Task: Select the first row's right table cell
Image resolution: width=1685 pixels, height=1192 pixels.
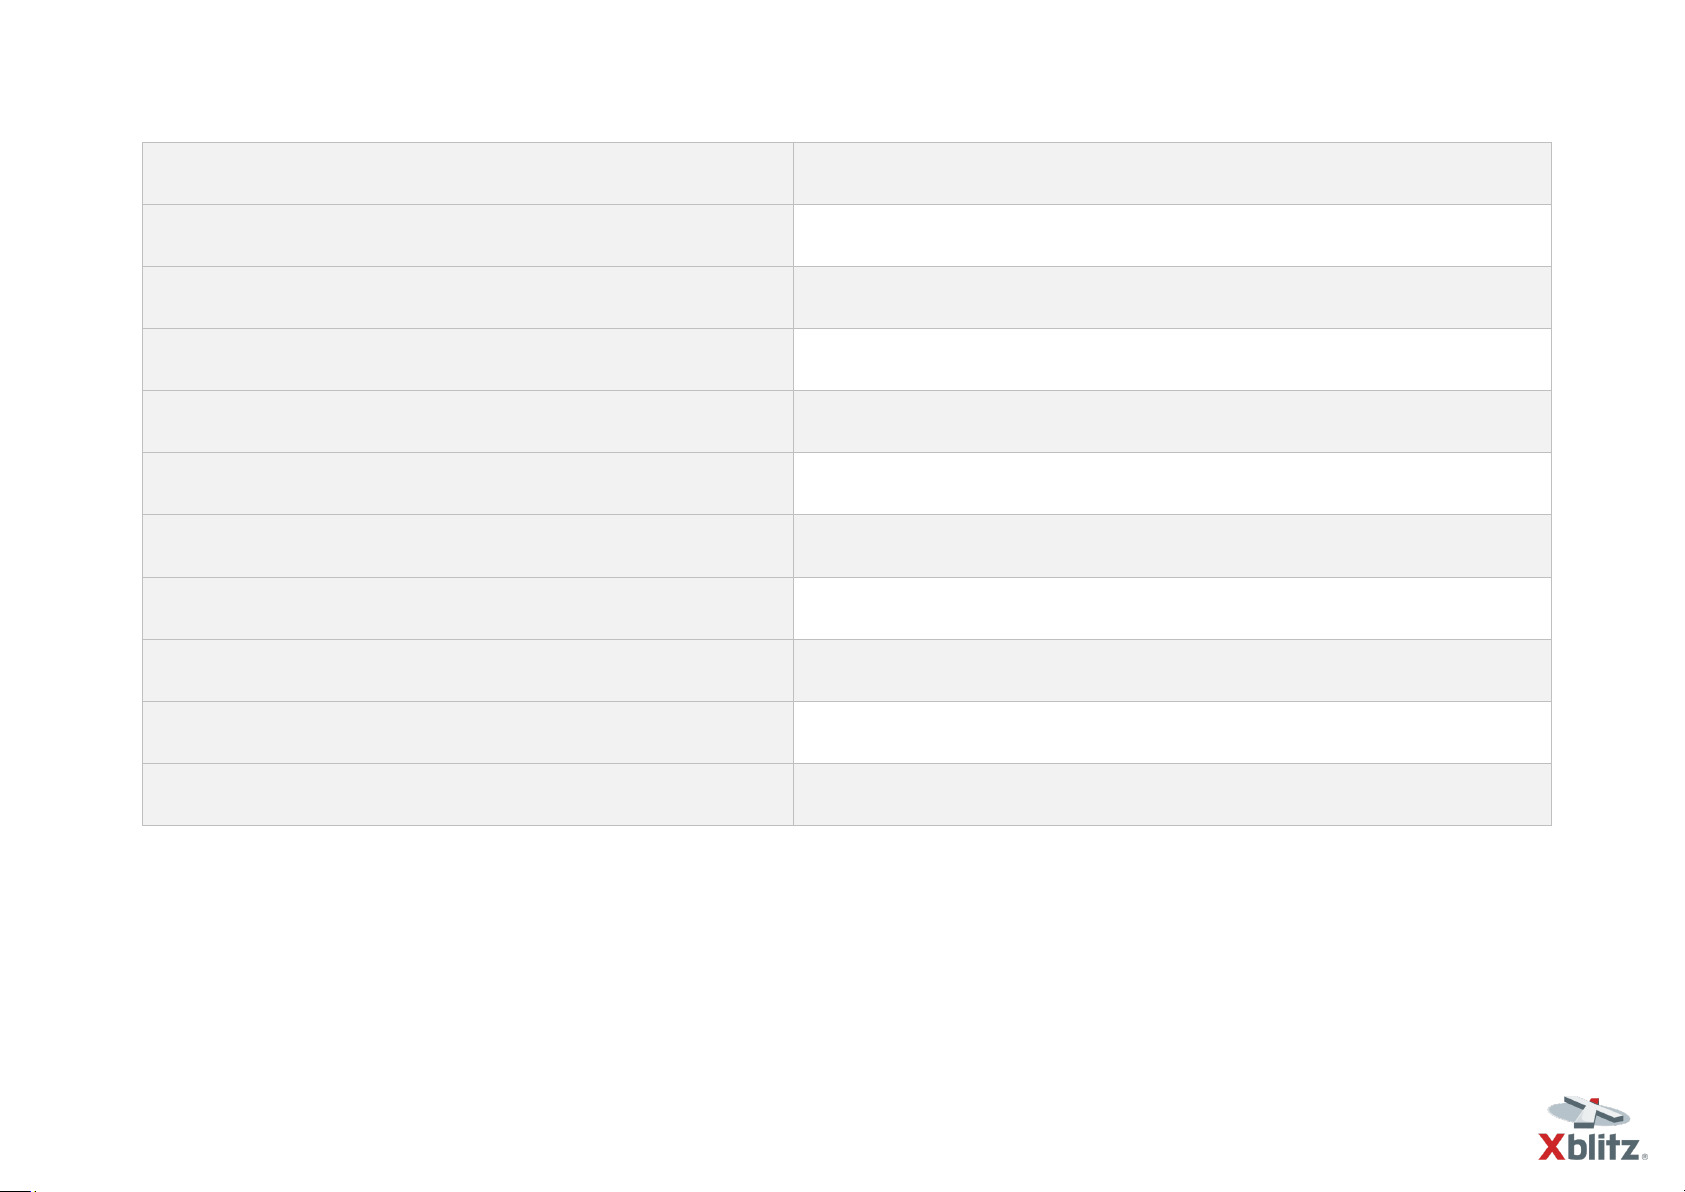Action: (x=1172, y=173)
